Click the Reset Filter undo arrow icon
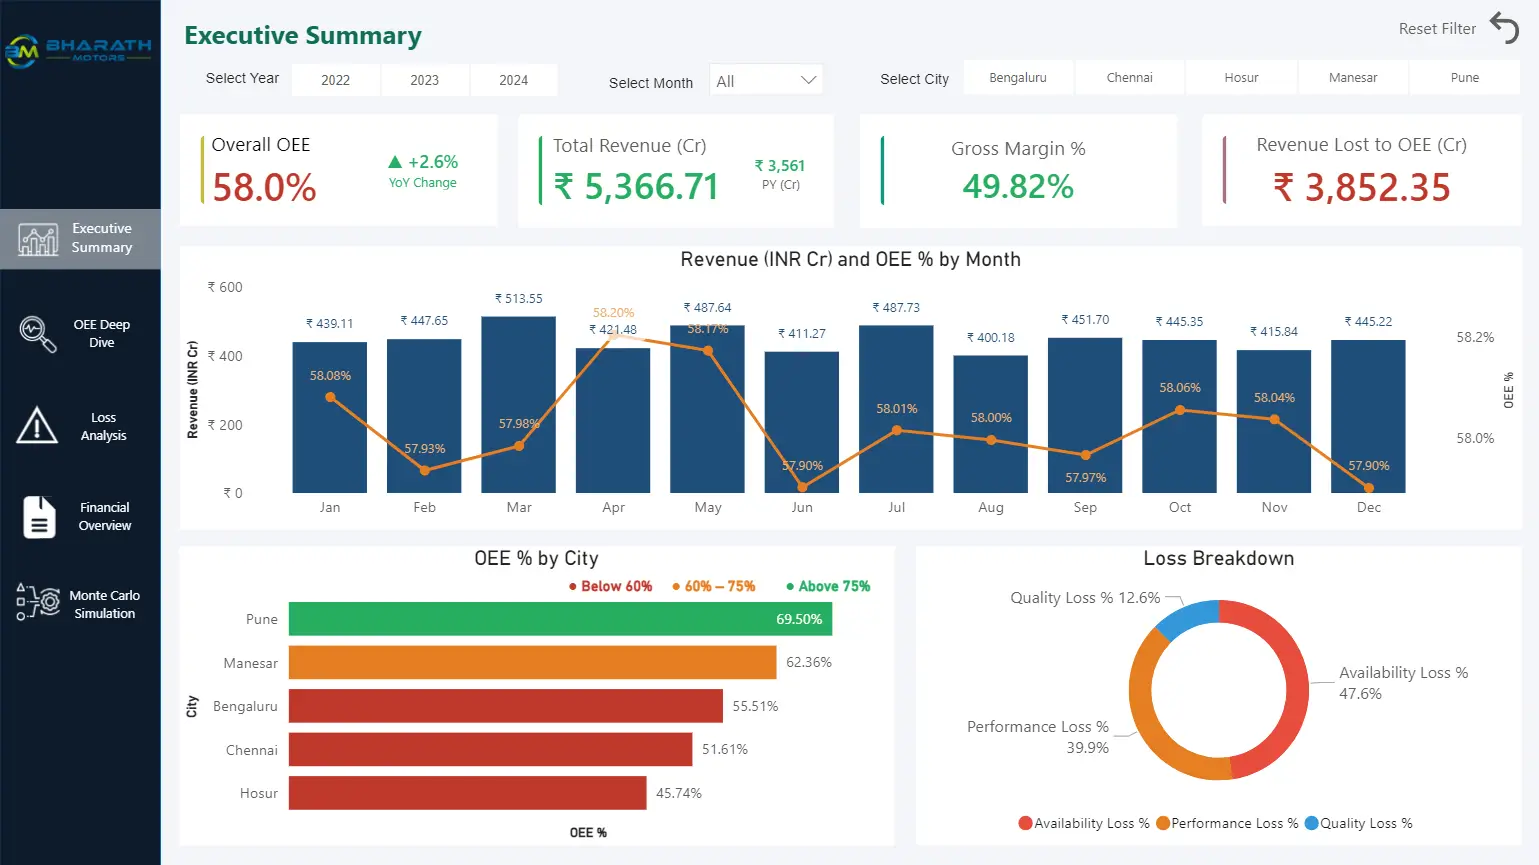1539x865 pixels. click(x=1505, y=30)
